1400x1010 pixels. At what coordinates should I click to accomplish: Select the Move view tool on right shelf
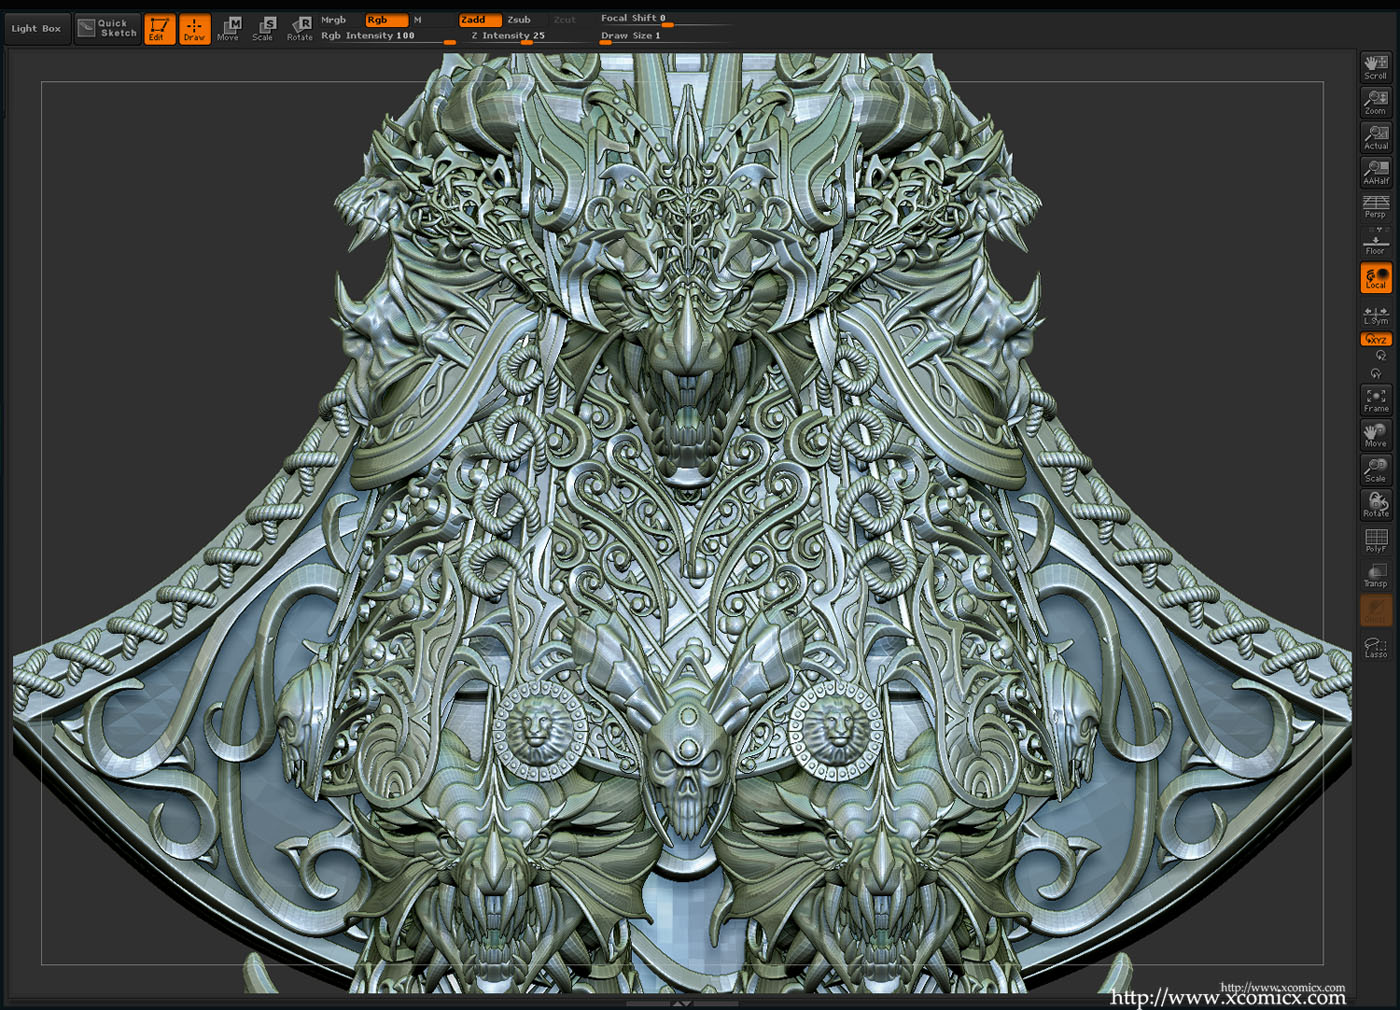(1376, 435)
